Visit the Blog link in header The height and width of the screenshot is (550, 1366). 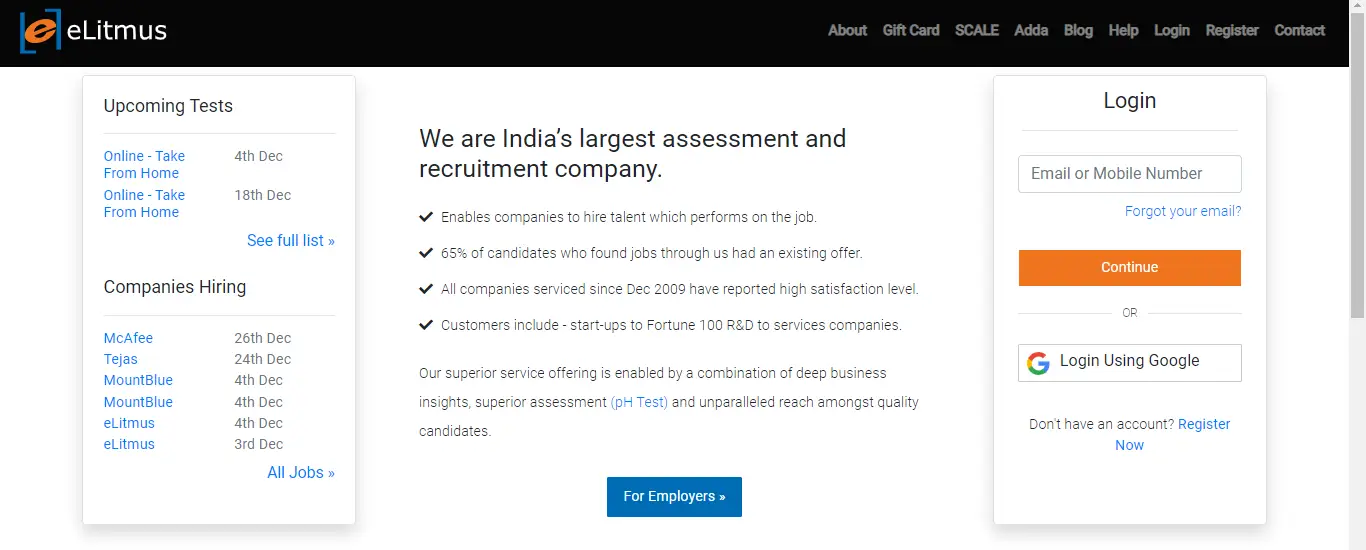(1078, 30)
